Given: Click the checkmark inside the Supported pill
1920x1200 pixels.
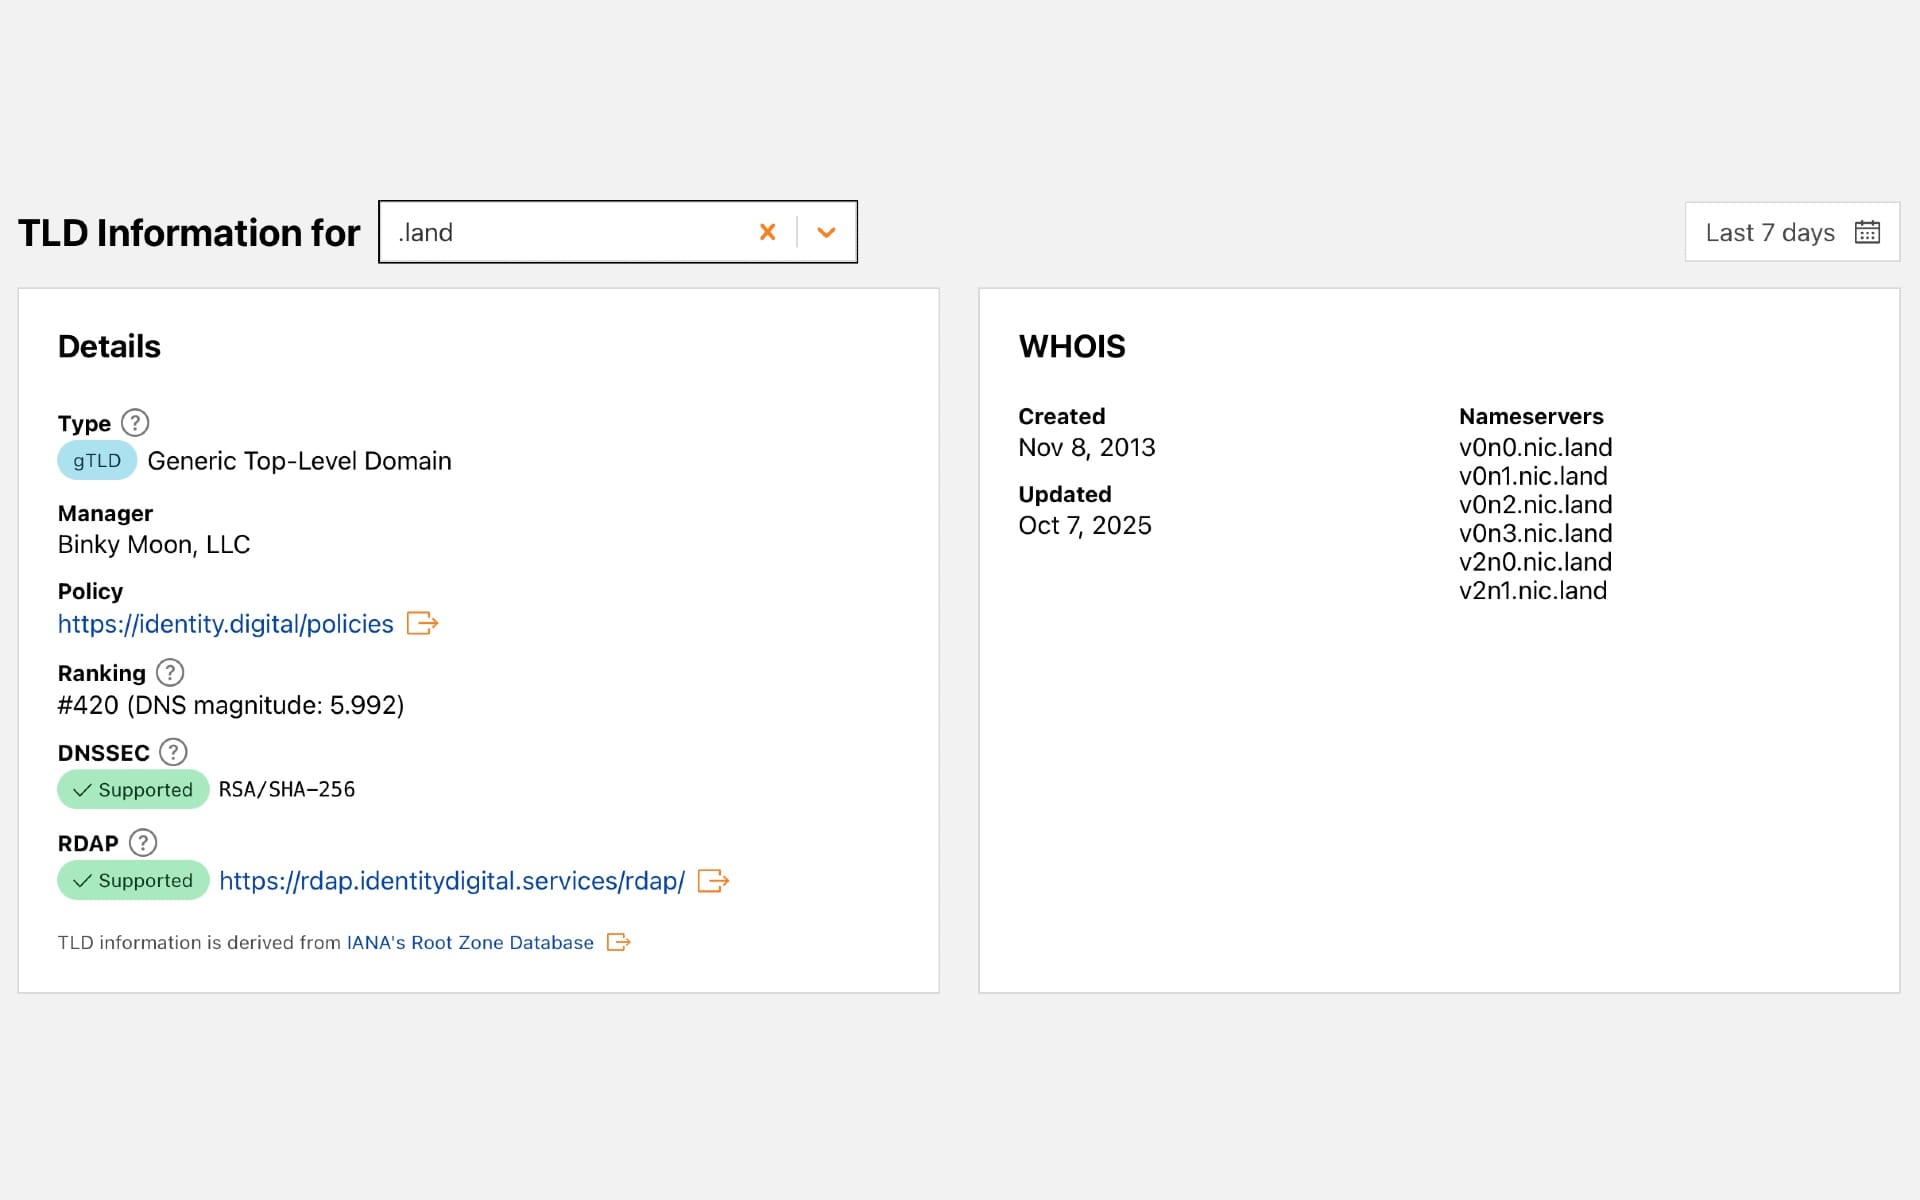Looking at the screenshot, I should (83, 789).
